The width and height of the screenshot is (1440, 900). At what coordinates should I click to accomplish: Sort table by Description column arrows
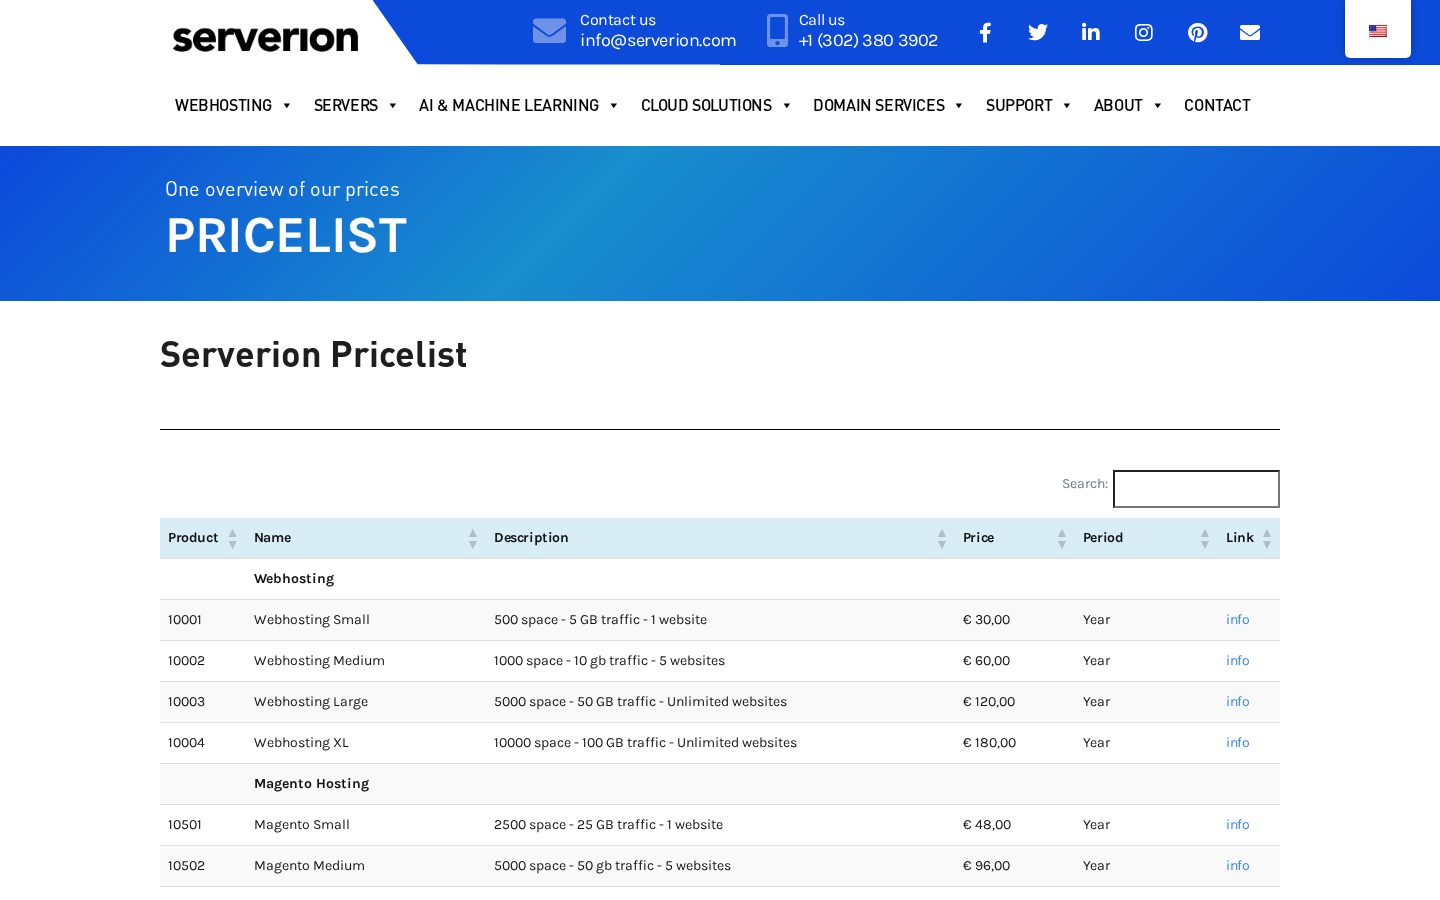(942, 539)
